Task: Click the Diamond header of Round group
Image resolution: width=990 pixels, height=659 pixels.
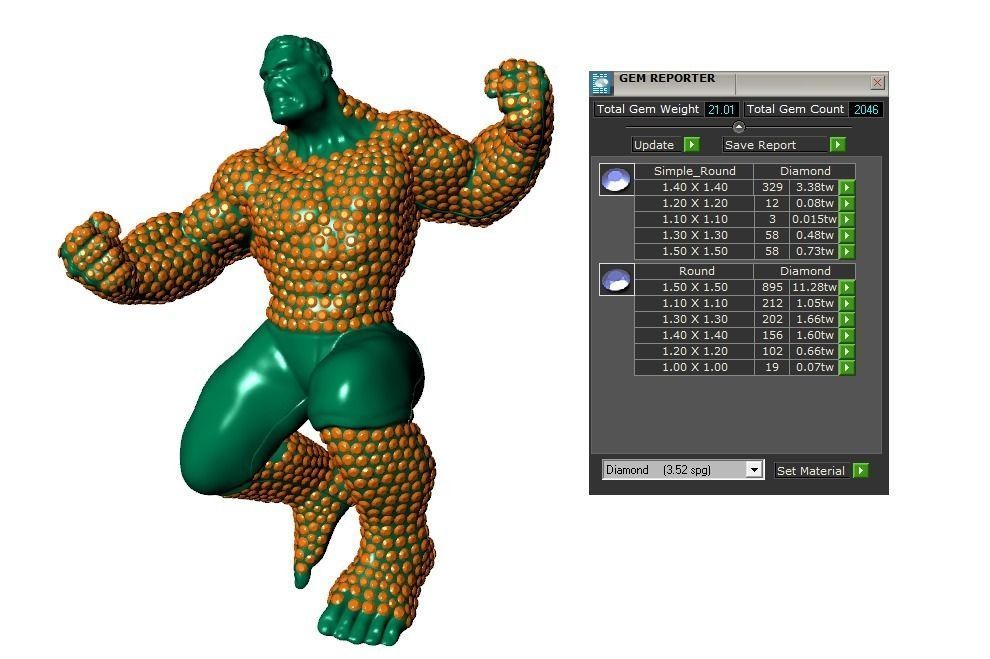Action: tap(805, 271)
